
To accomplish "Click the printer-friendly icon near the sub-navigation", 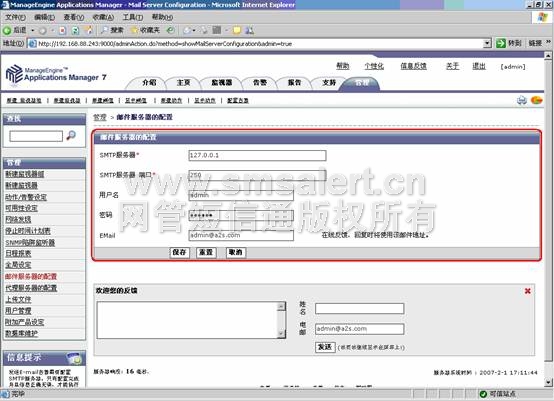I will 521,100.
